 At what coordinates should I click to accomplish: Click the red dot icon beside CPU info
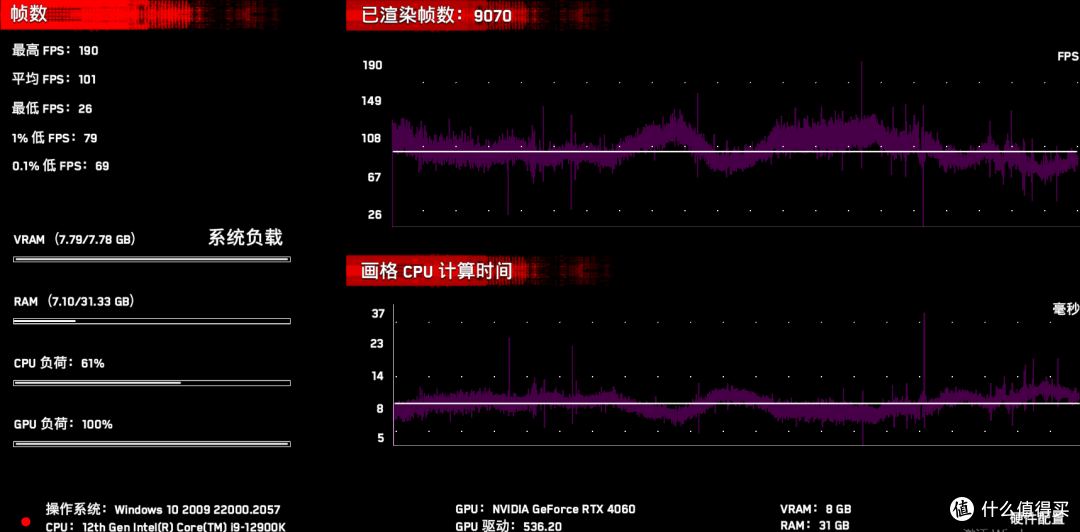coord(25,522)
